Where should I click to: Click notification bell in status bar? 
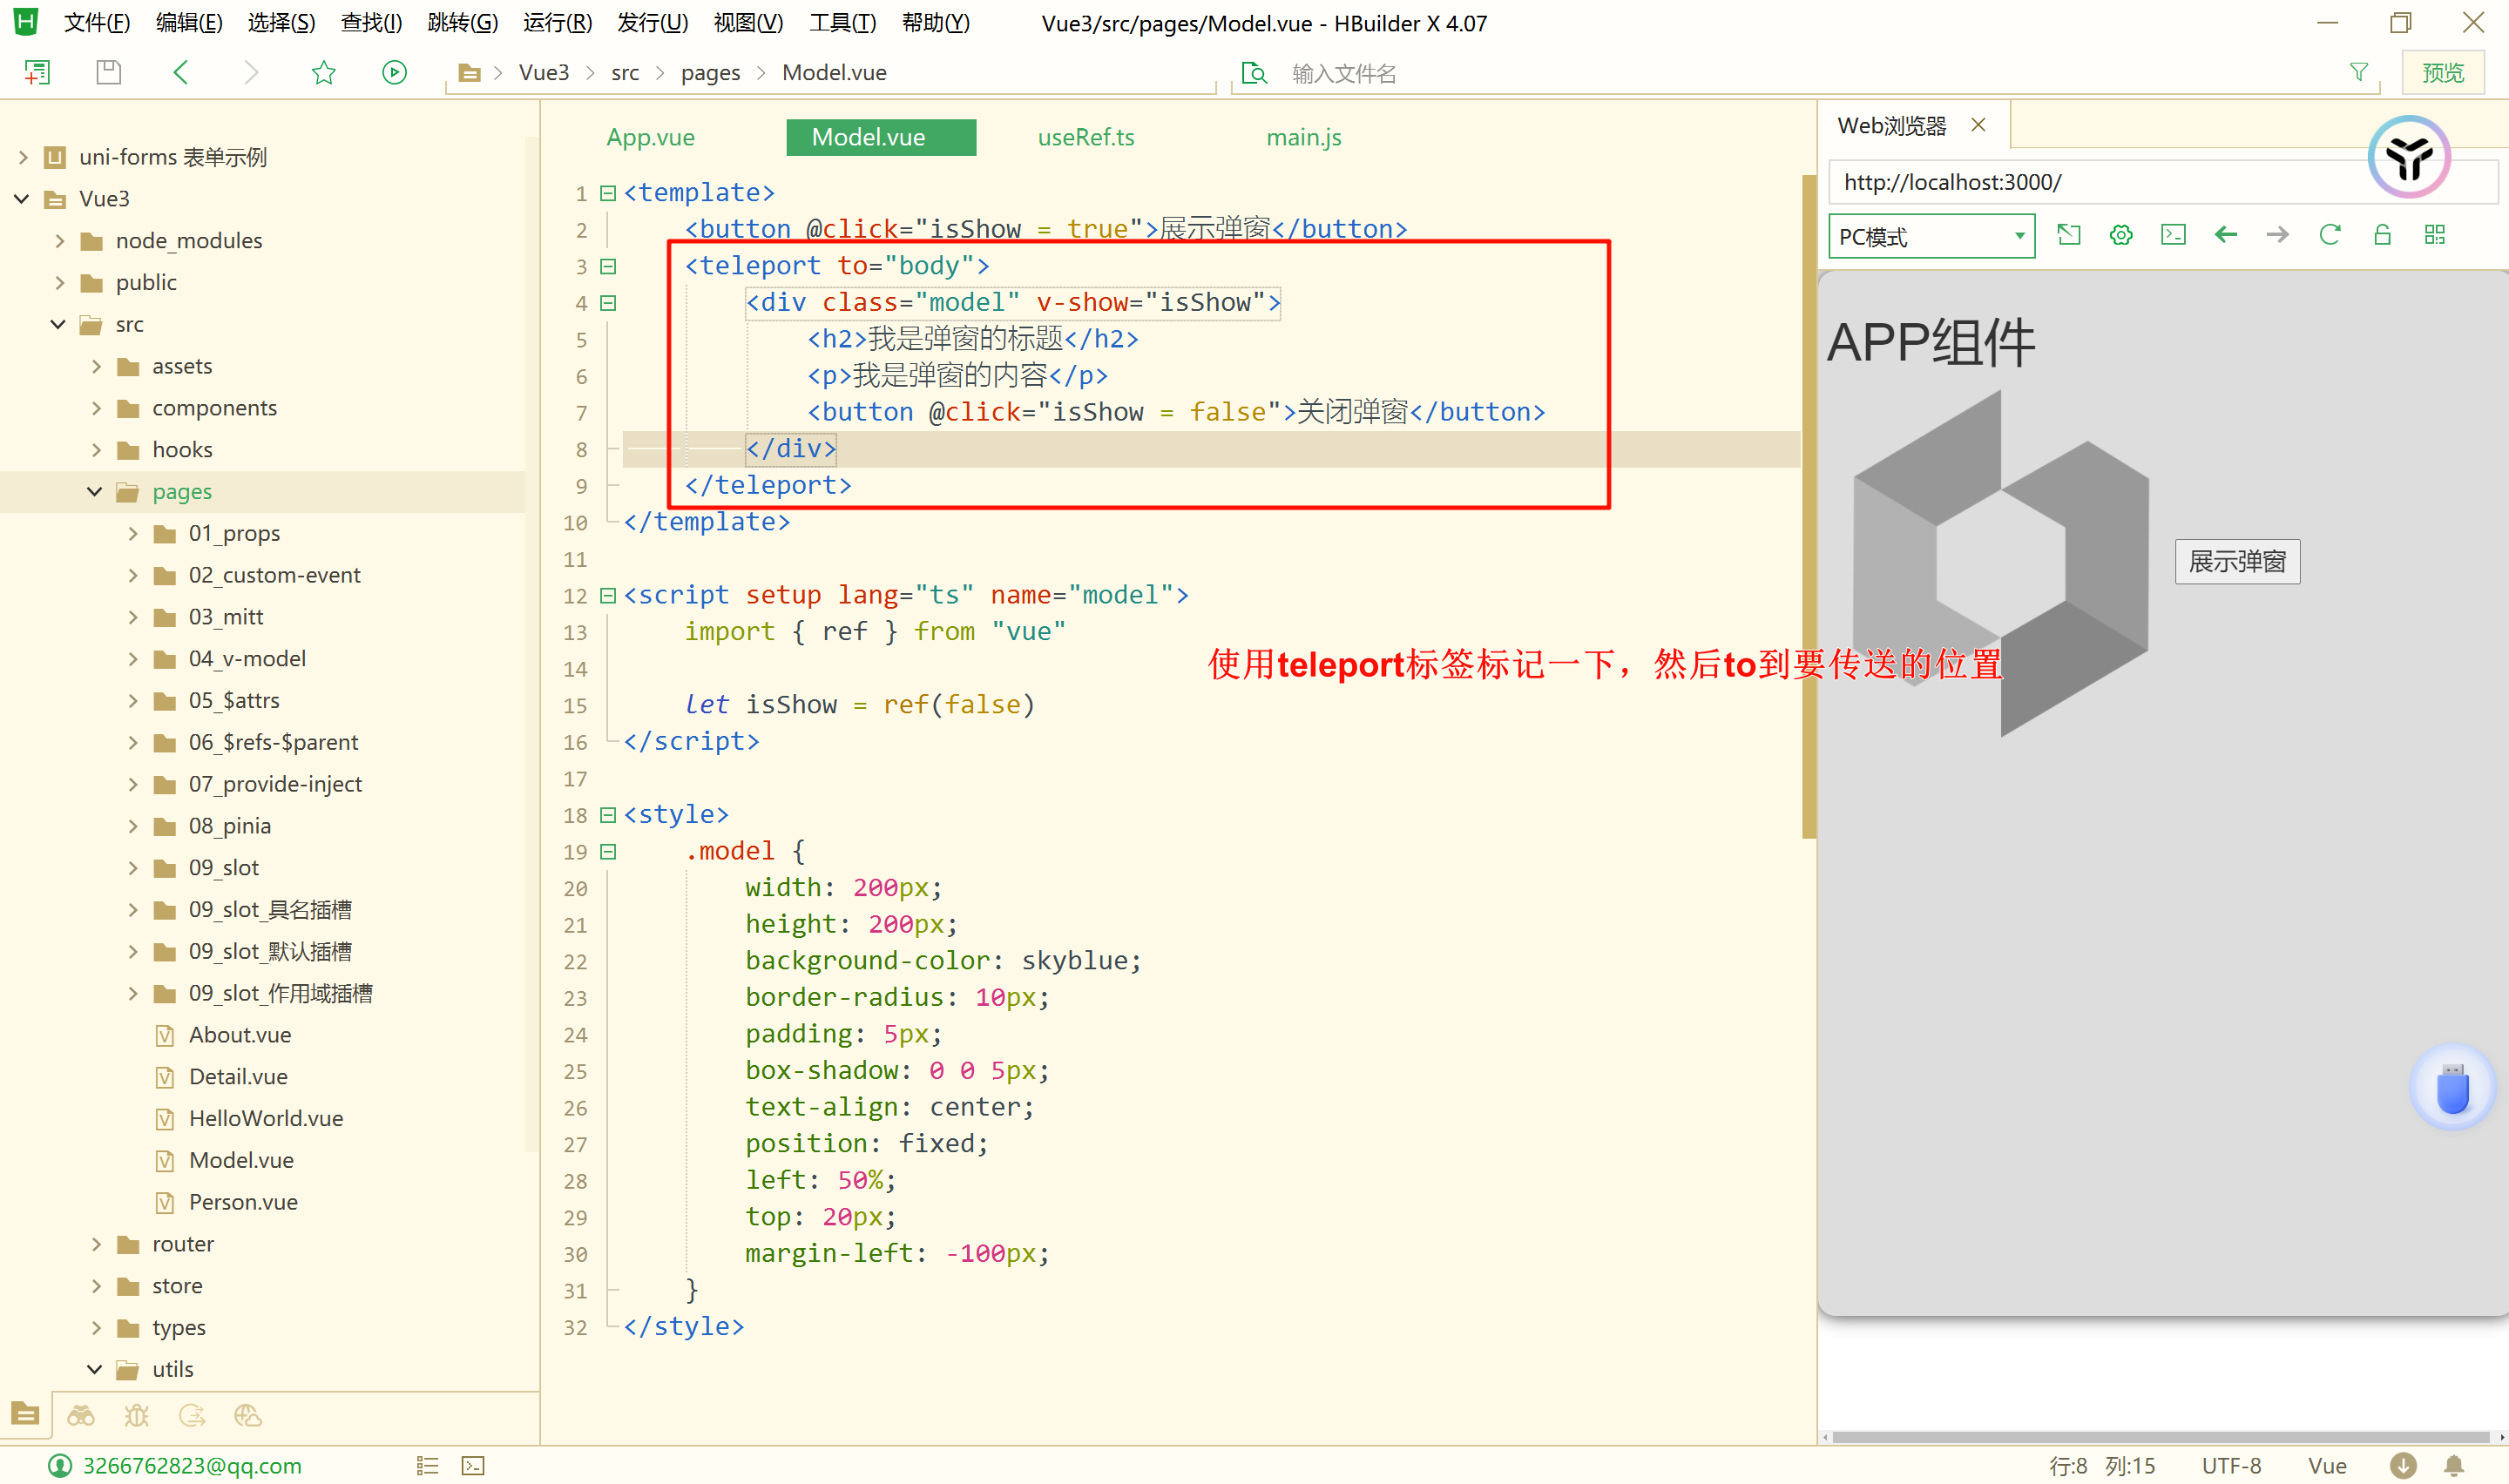[2454, 1465]
